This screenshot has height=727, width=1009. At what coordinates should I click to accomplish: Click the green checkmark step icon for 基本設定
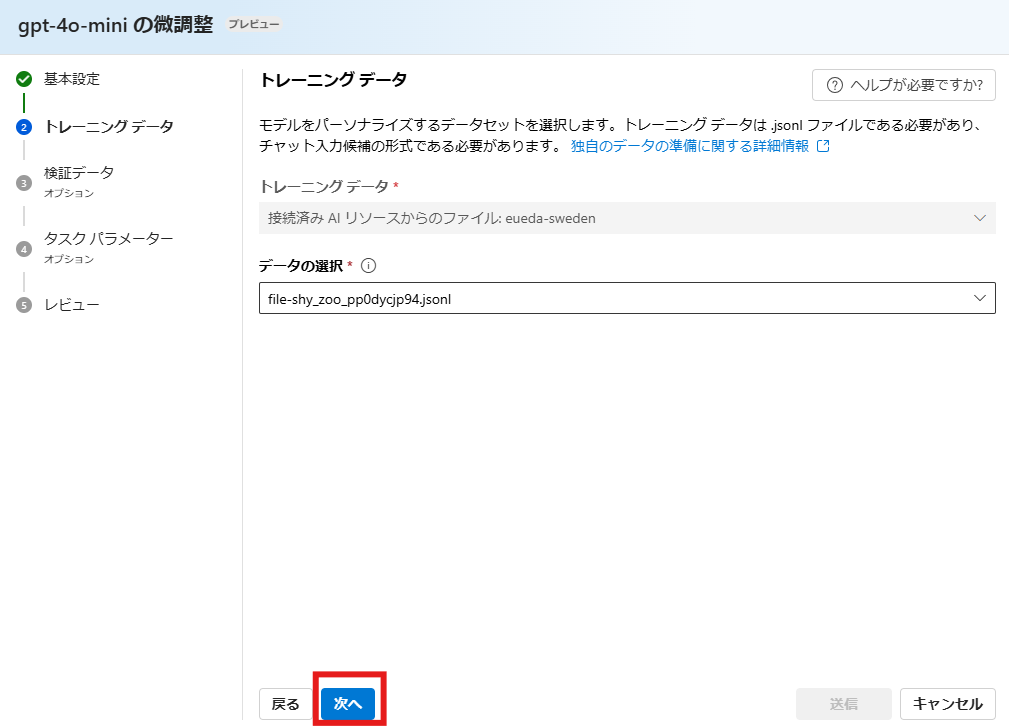[24, 79]
